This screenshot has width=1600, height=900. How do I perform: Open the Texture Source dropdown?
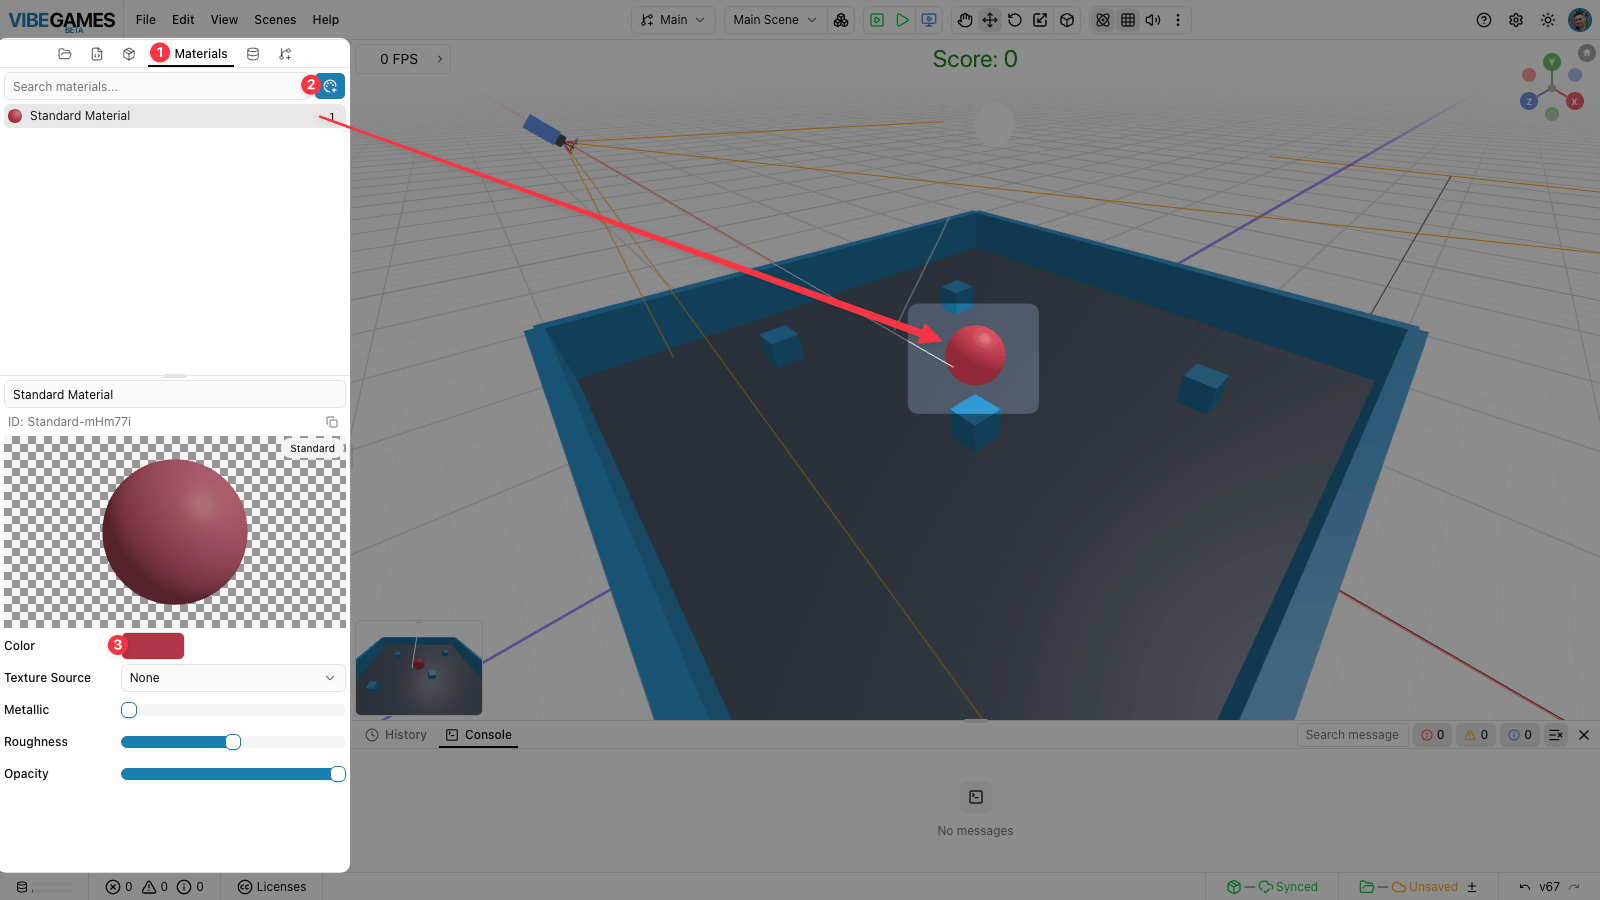(x=233, y=678)
